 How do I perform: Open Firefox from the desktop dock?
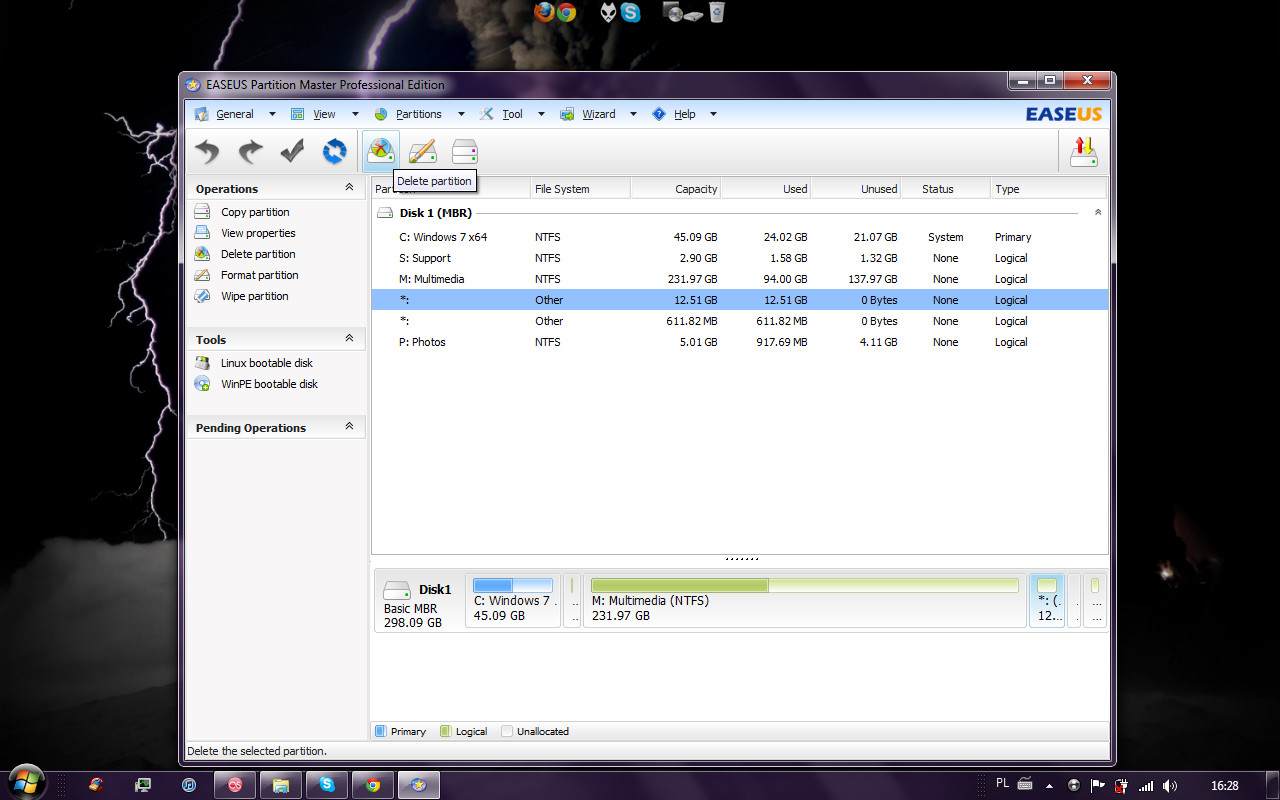coord(544,12)
